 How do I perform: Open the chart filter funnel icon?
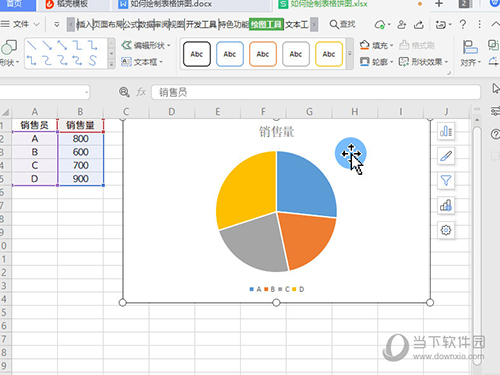[446, 181]
